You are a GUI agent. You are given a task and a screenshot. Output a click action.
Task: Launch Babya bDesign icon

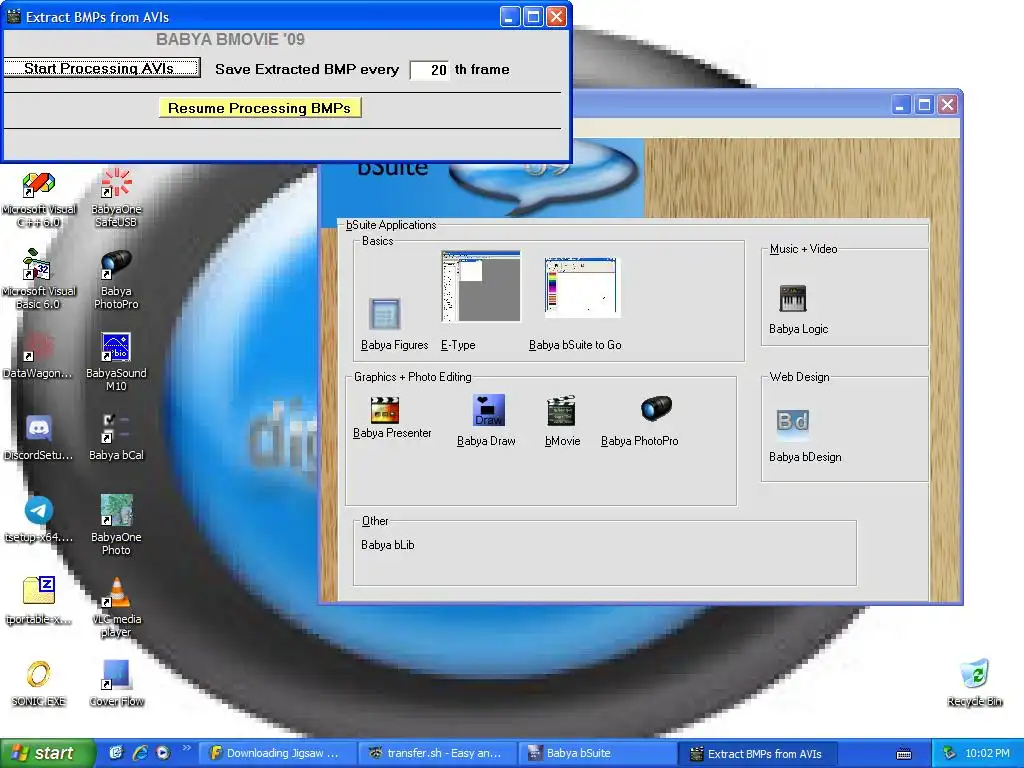click(793, 422)
